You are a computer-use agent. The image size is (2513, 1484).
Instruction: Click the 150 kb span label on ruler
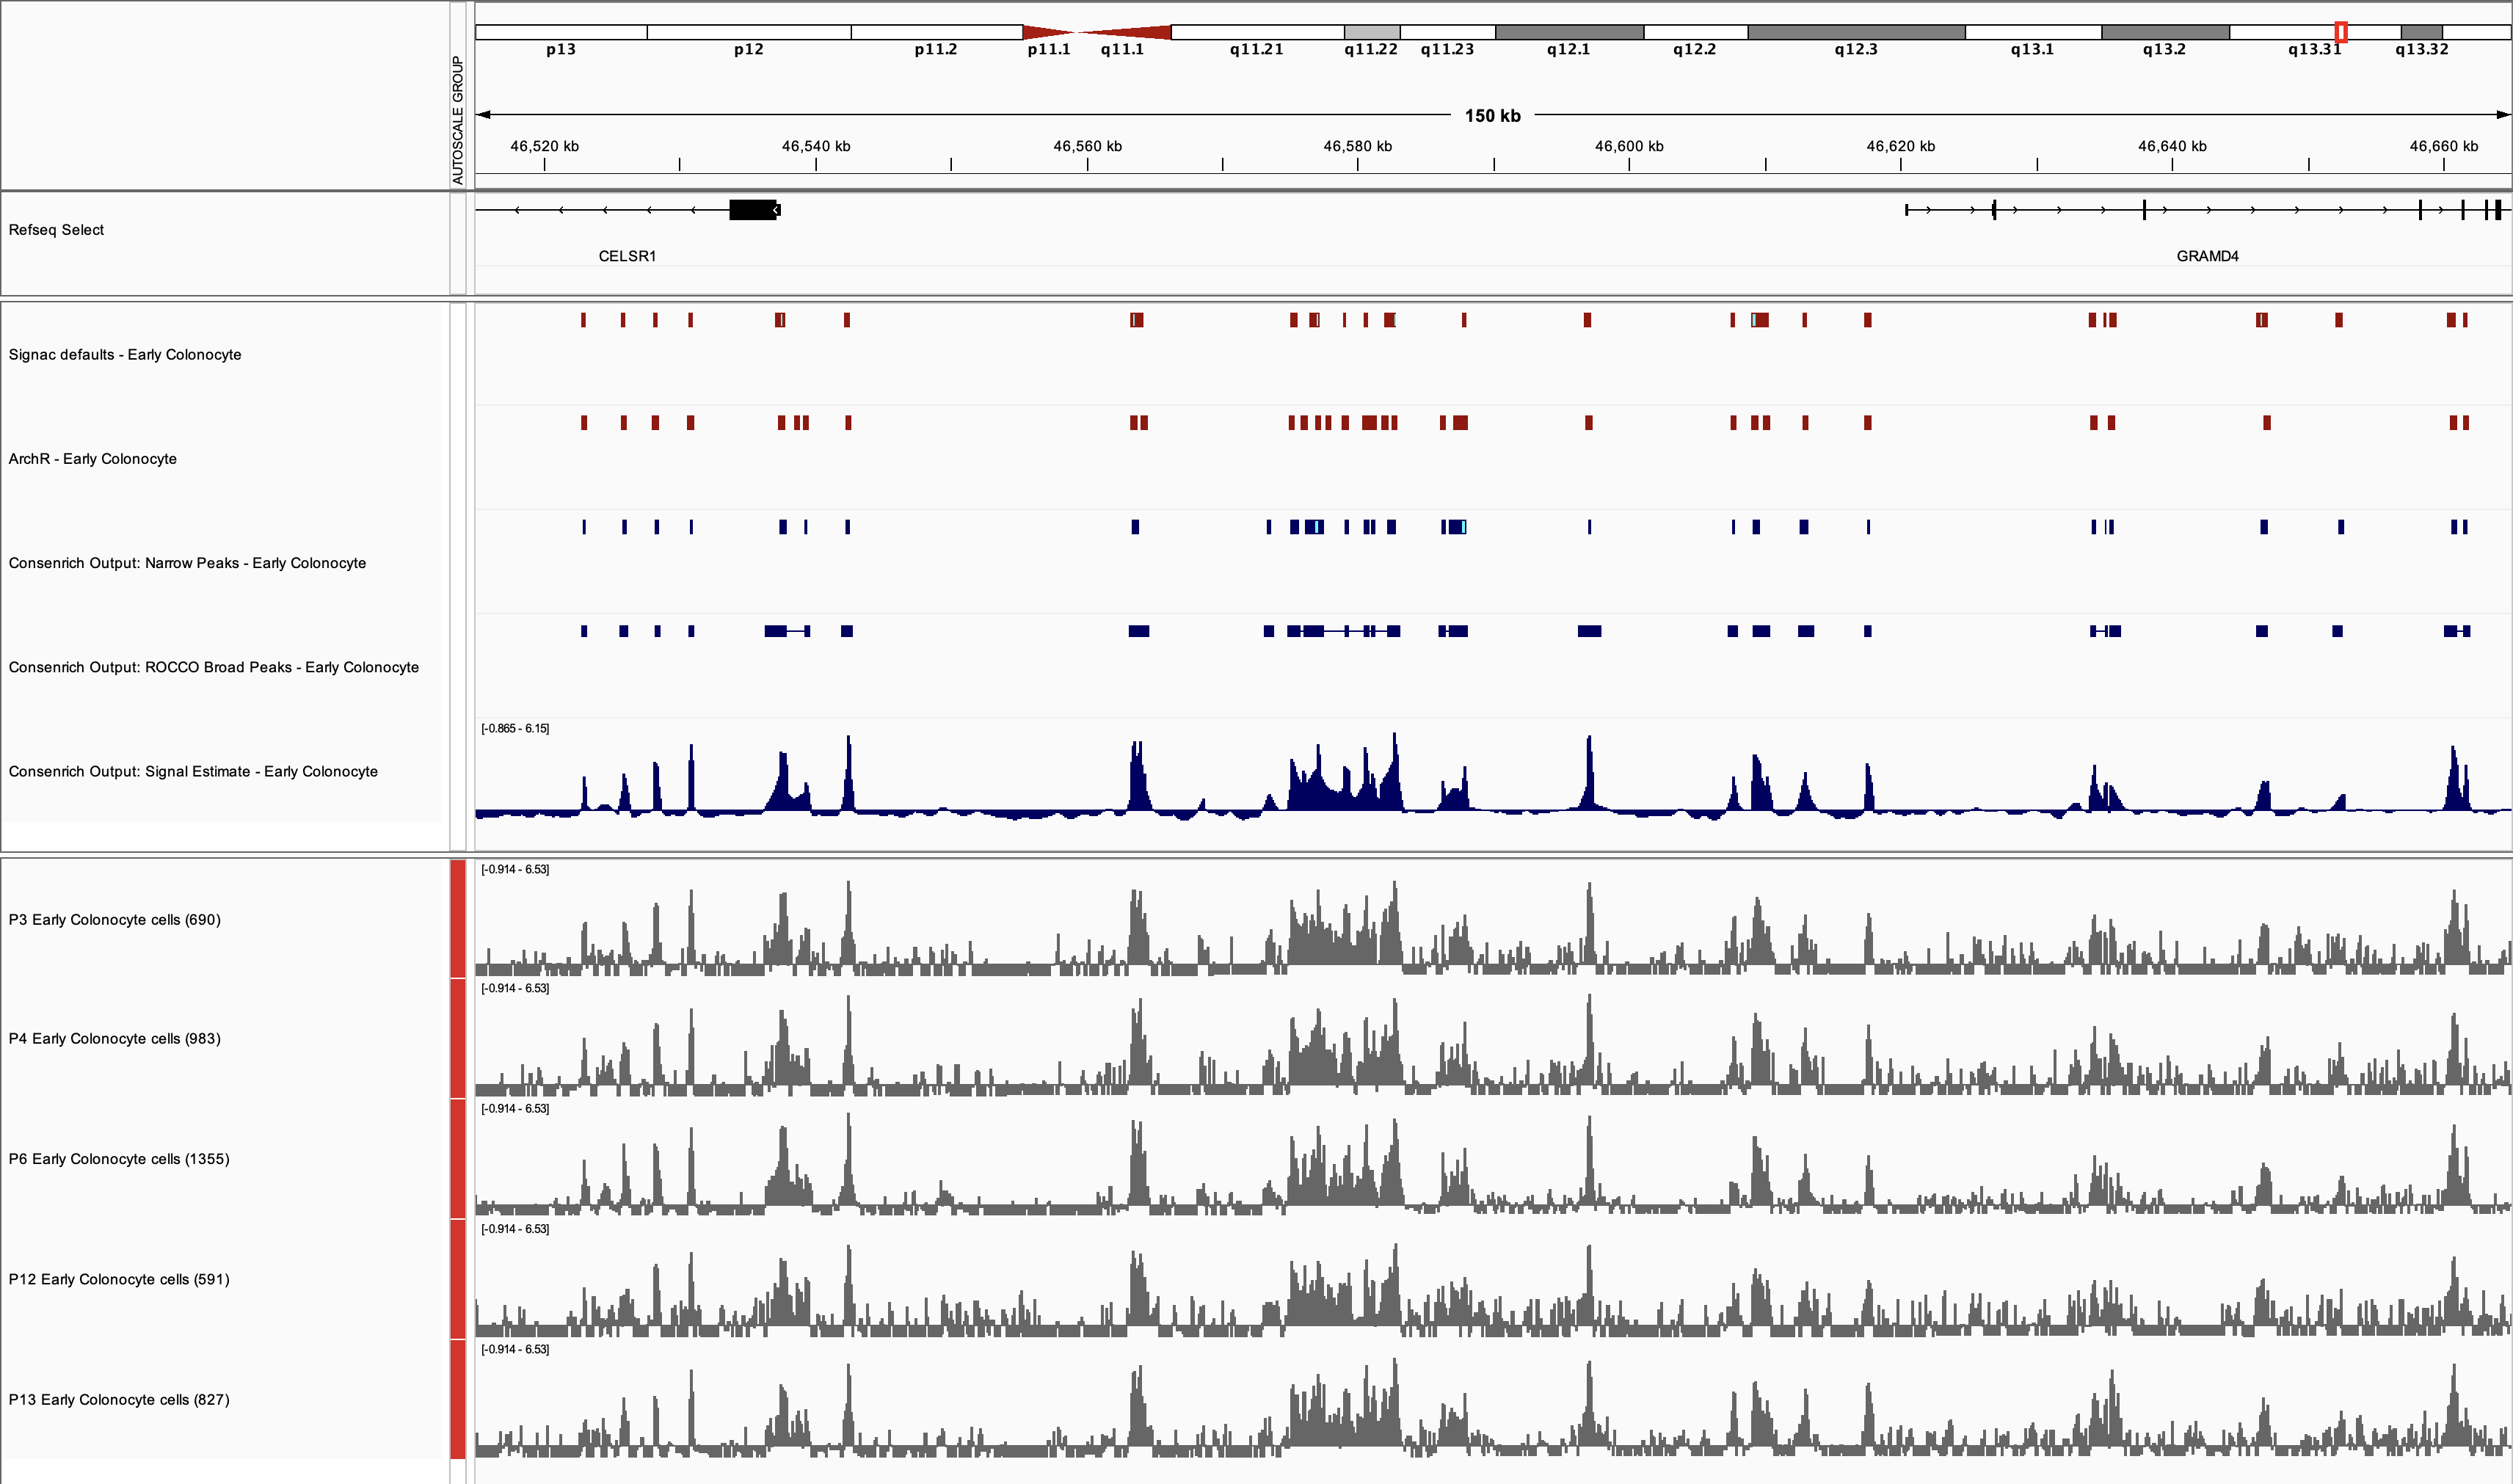tap(1492, 116)
